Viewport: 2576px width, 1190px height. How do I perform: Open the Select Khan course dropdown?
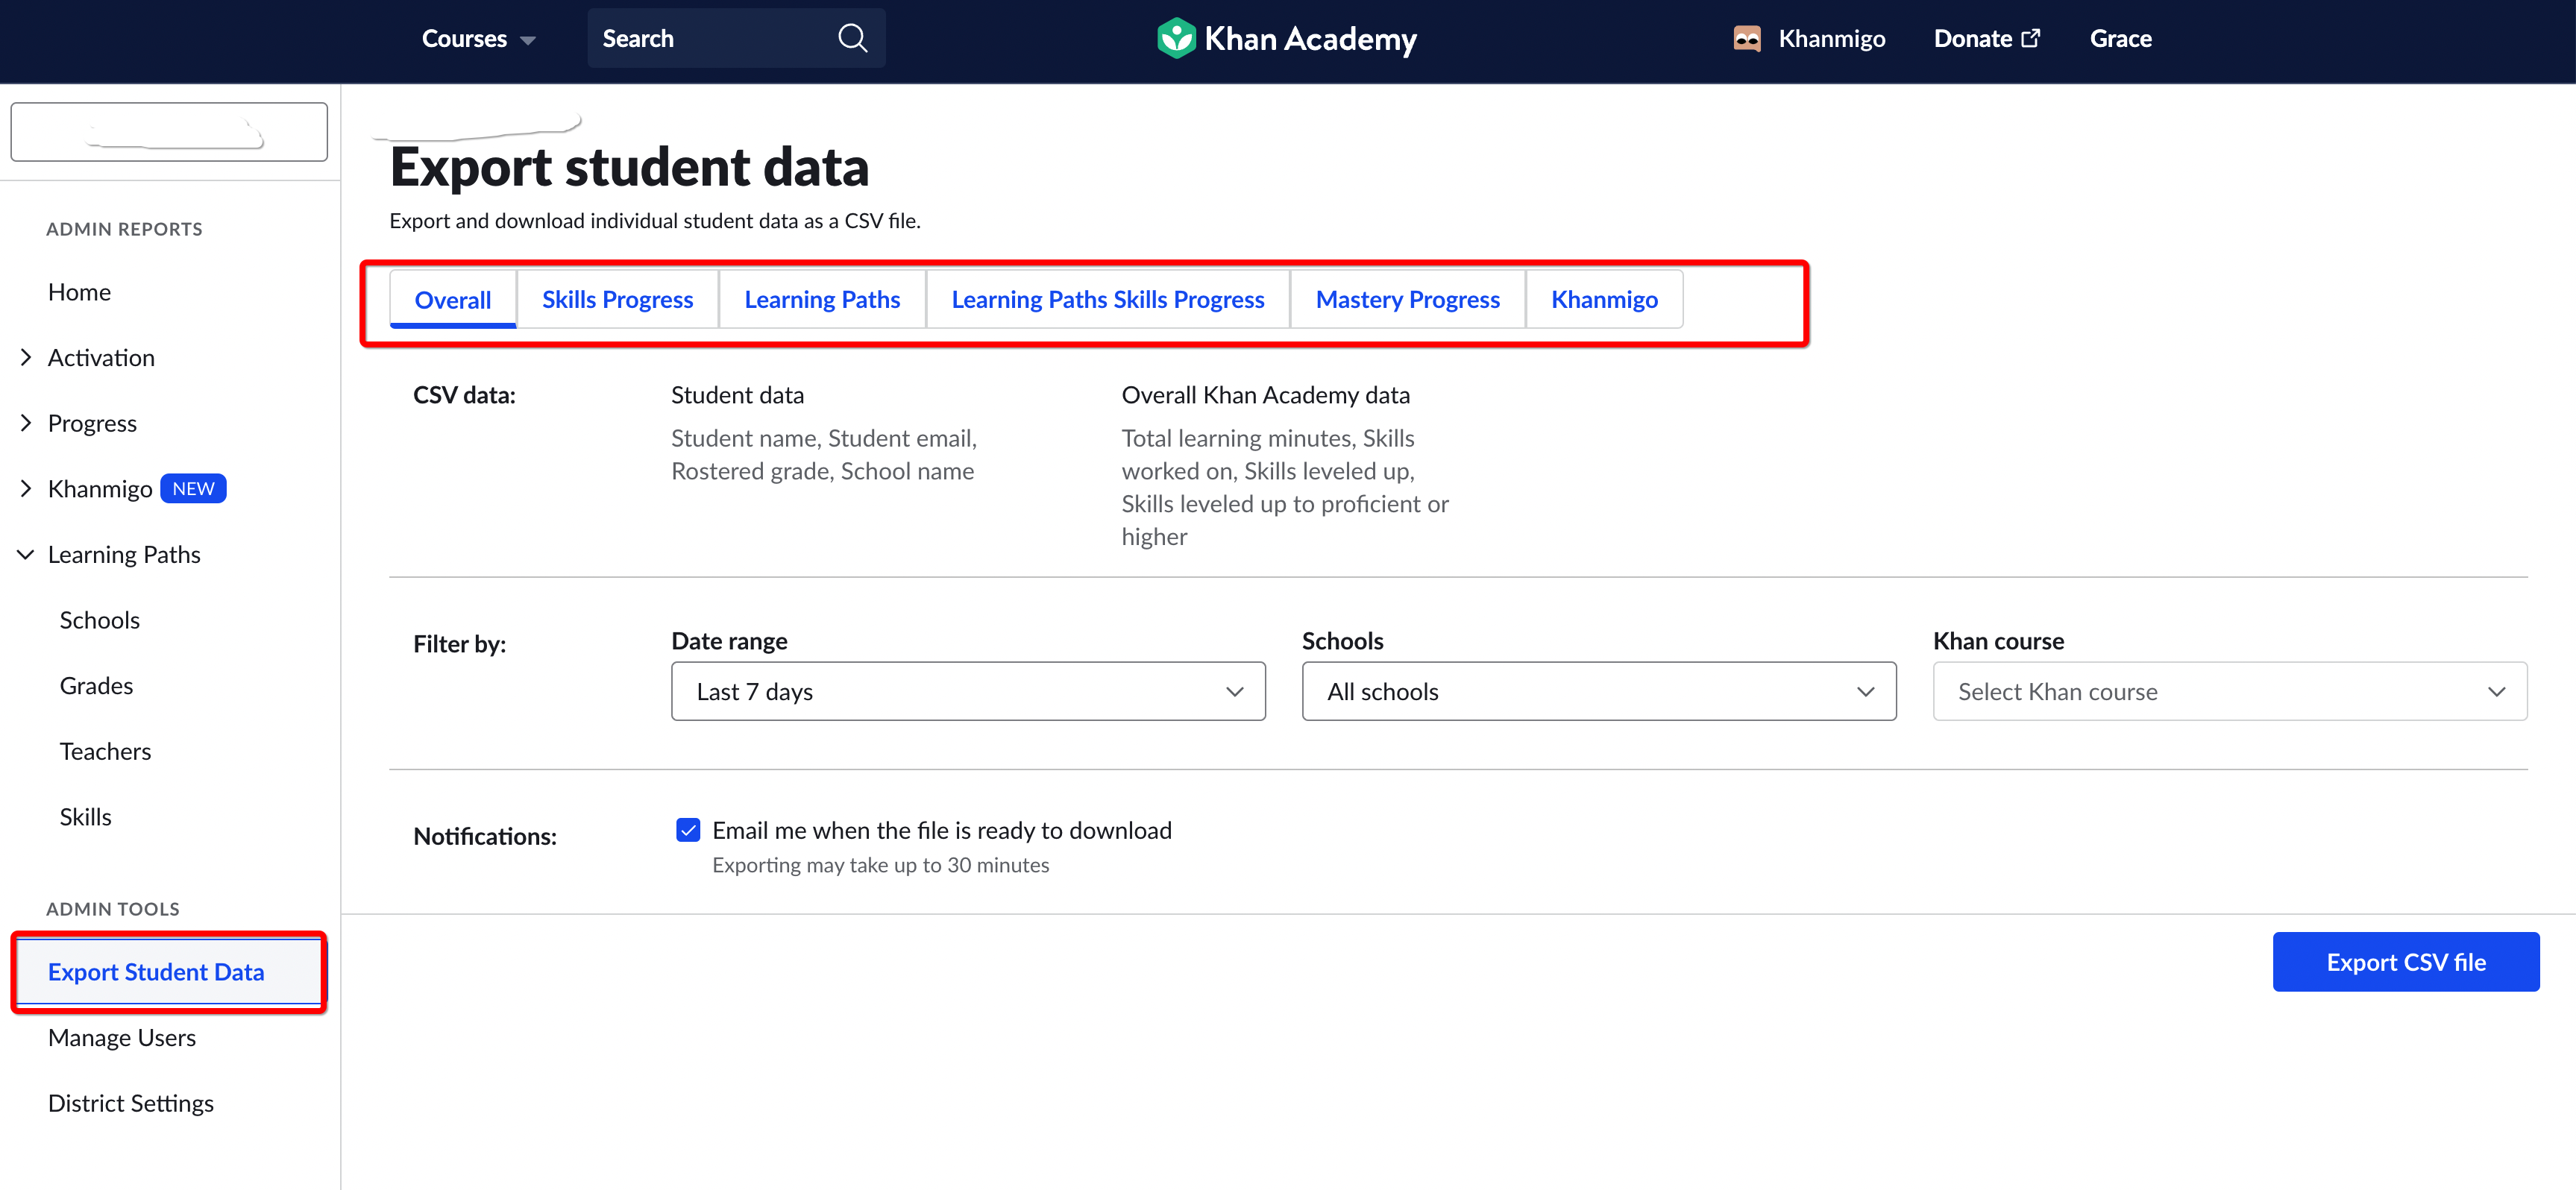click(2229, 691)
